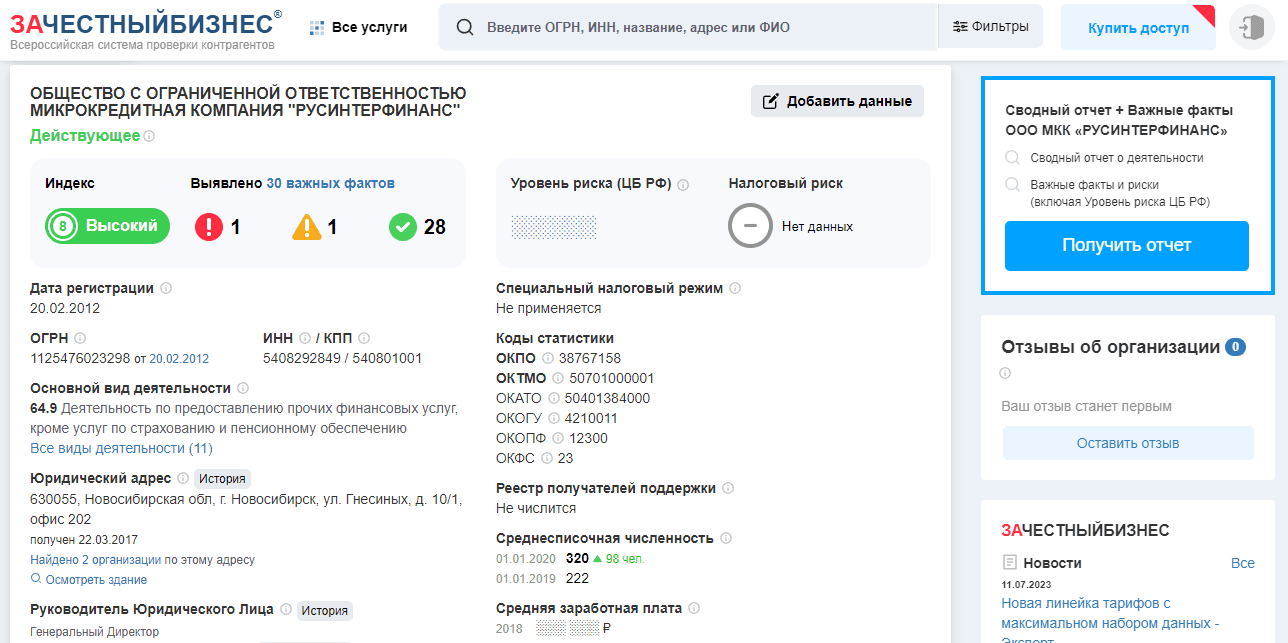Click the info icon near Уровень риска (ЦБ РФ)
The width and height of the screenshot is (1288, 643).
[x=685, y=184]
